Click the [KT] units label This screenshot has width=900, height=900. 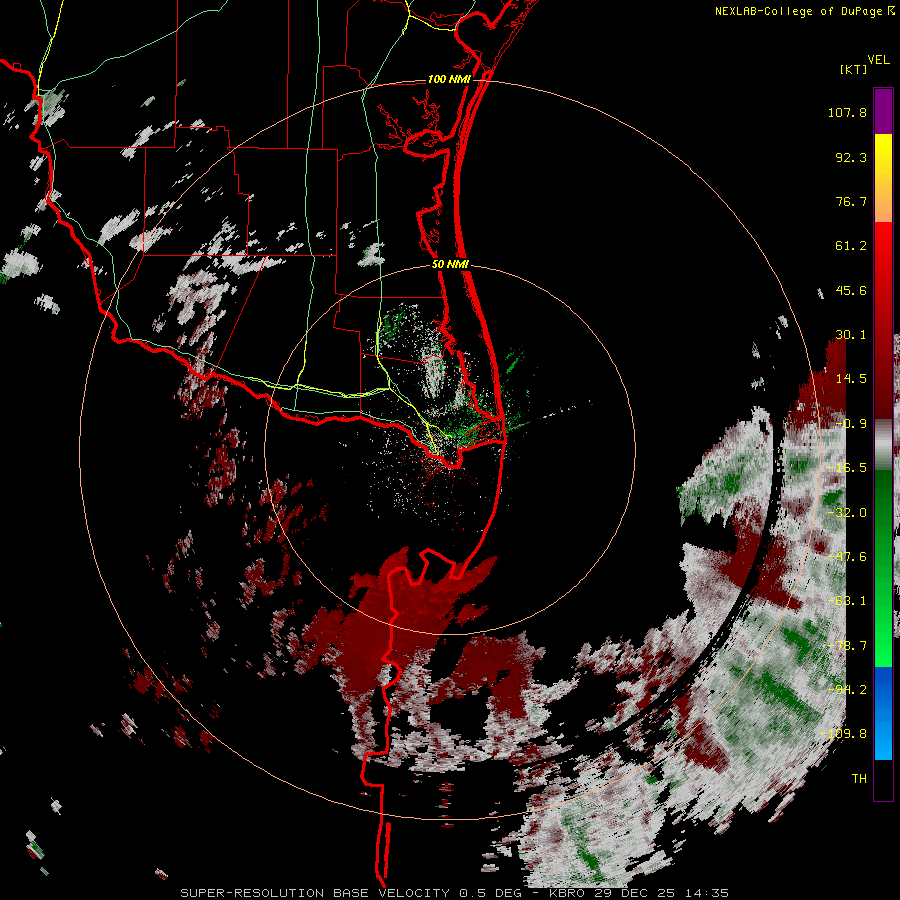[x=853, y=69]
